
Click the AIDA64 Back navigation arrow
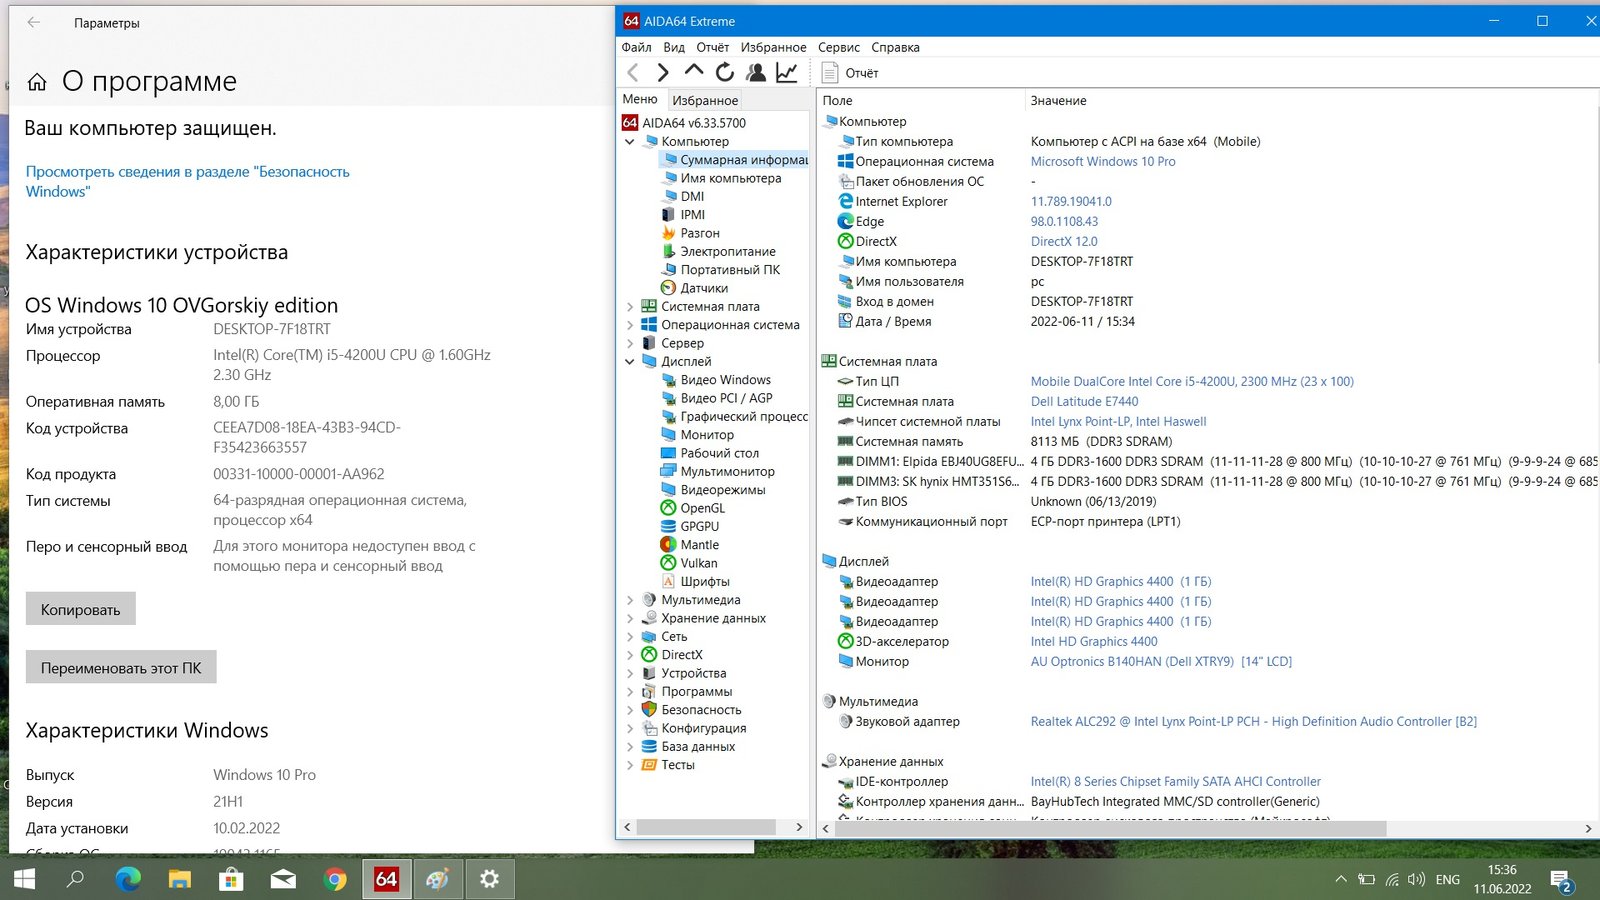pos(632,72)
